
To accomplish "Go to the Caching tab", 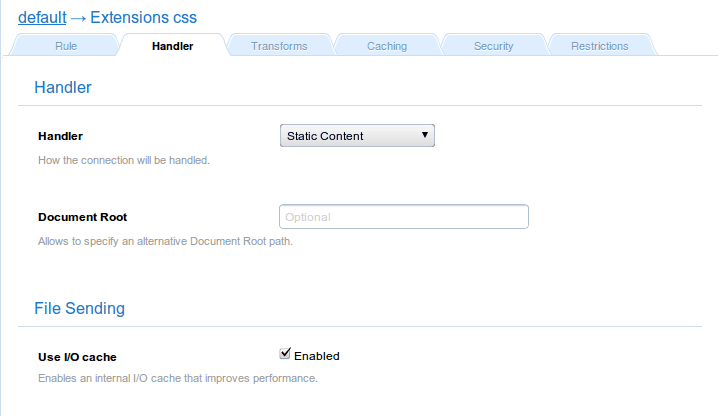I will pyautogui.click(x=387, y=46).
